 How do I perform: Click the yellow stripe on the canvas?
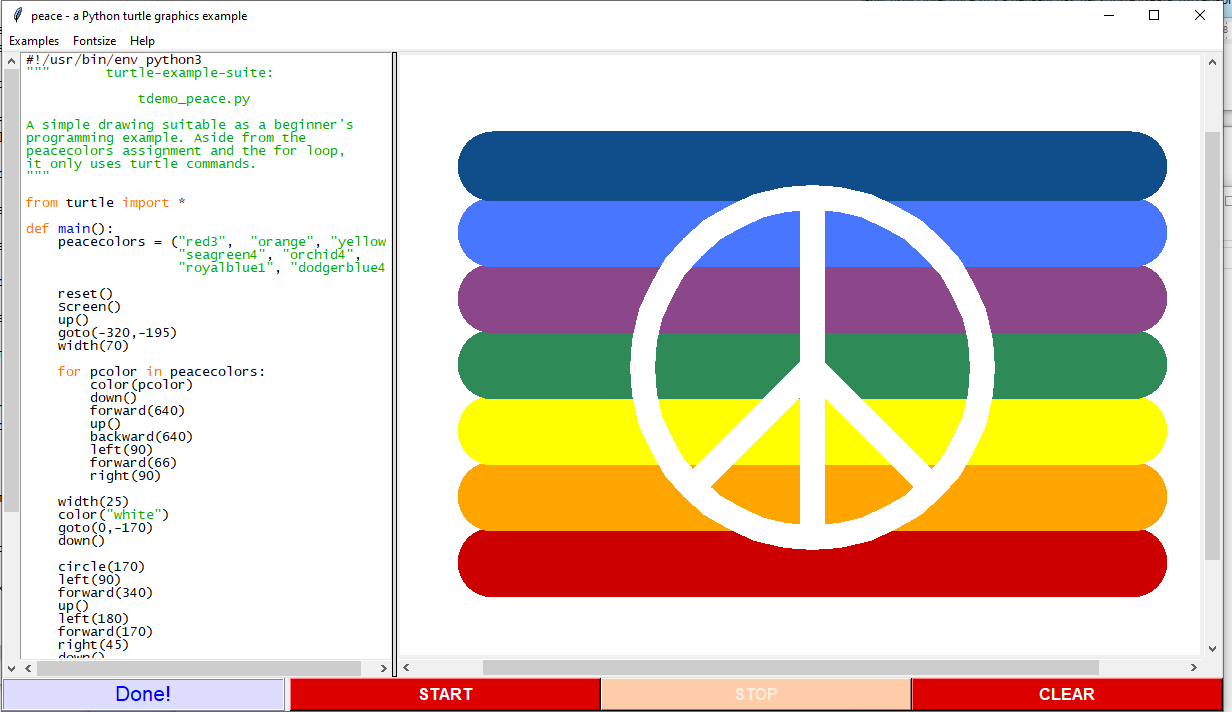pos(540,431)
